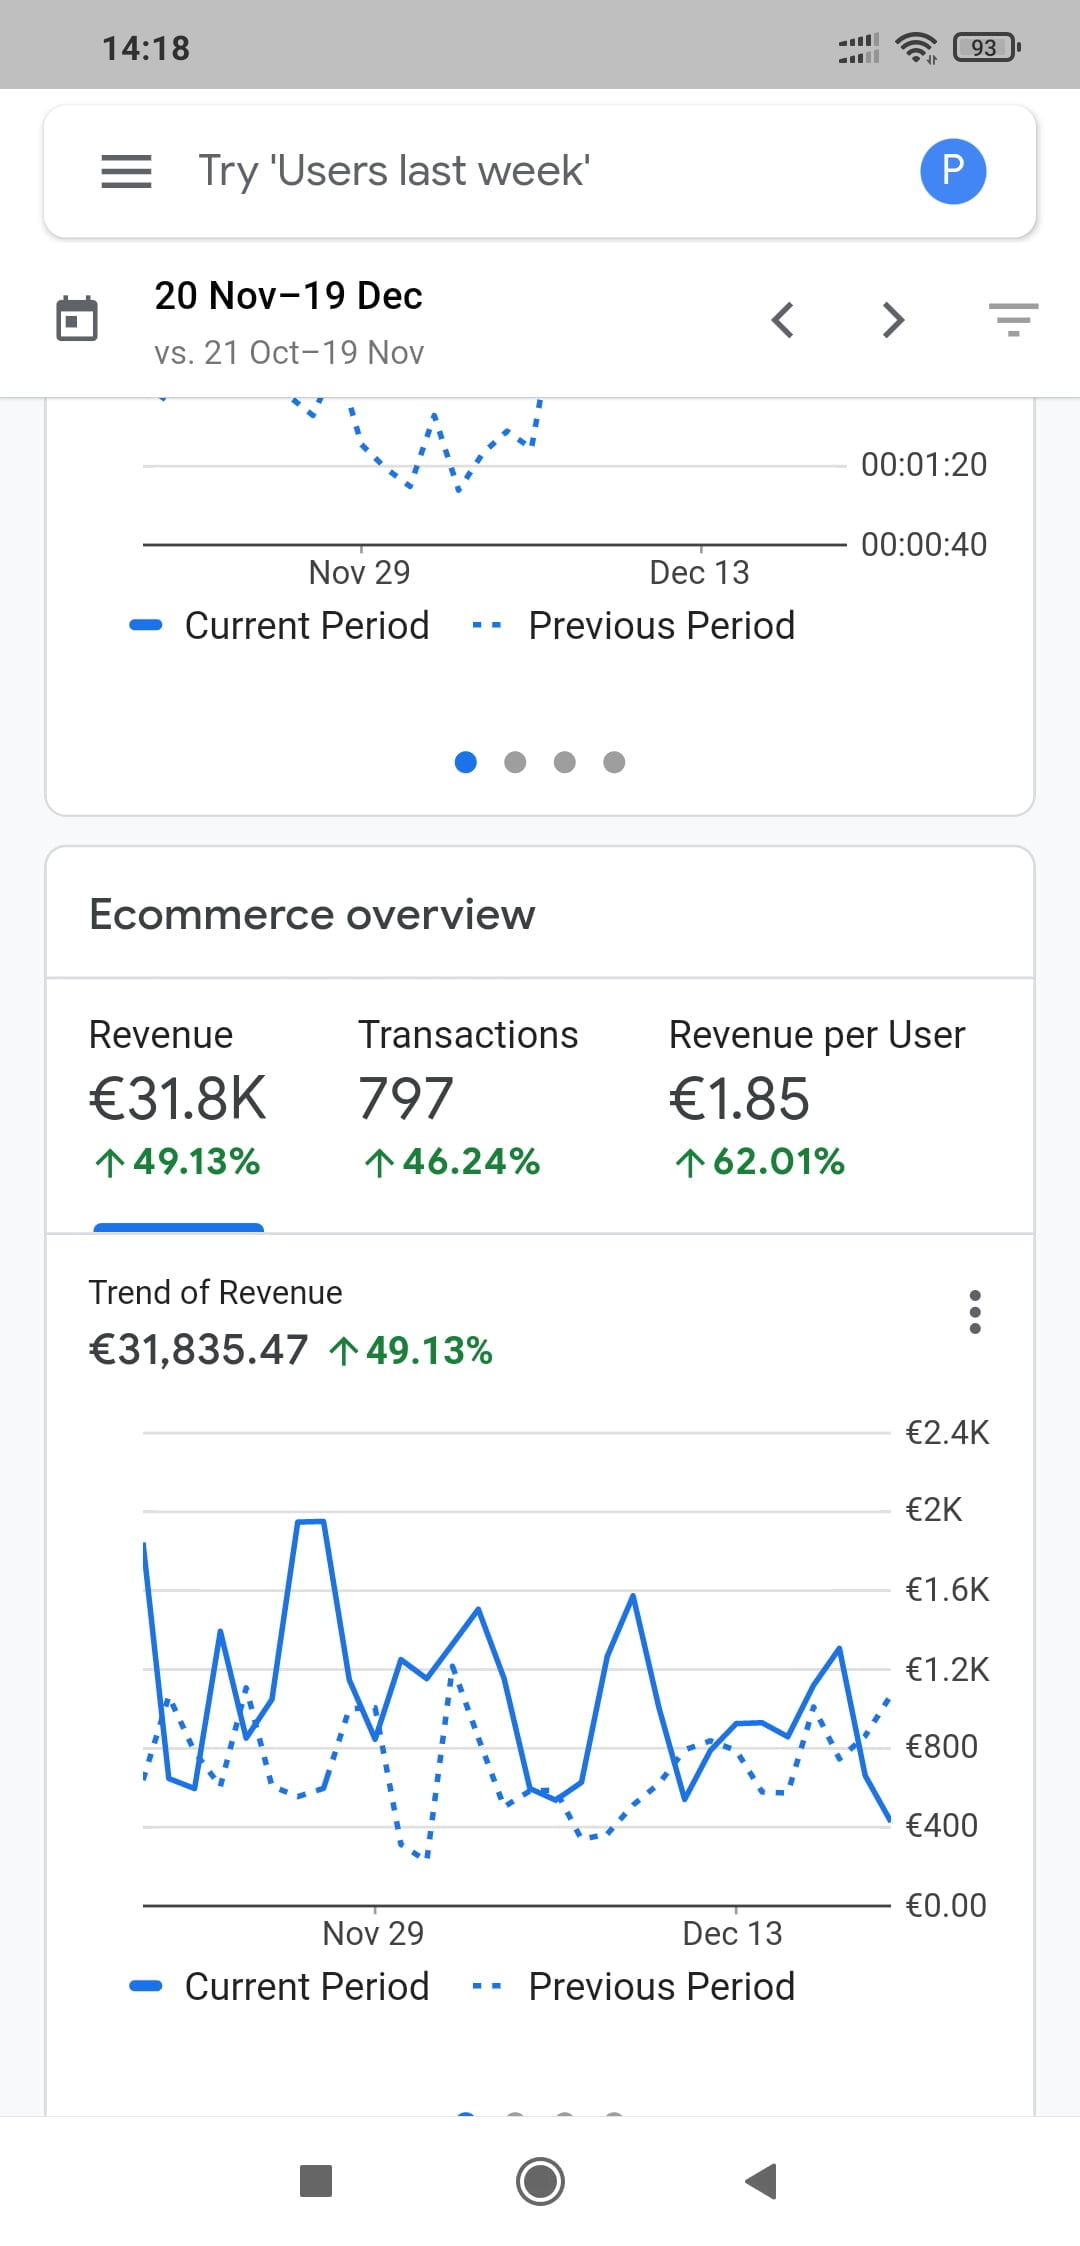This screenshot has height=2246, width=1080.
Task: Switch to Revenue per User tab
Action: click(816, 1100)
